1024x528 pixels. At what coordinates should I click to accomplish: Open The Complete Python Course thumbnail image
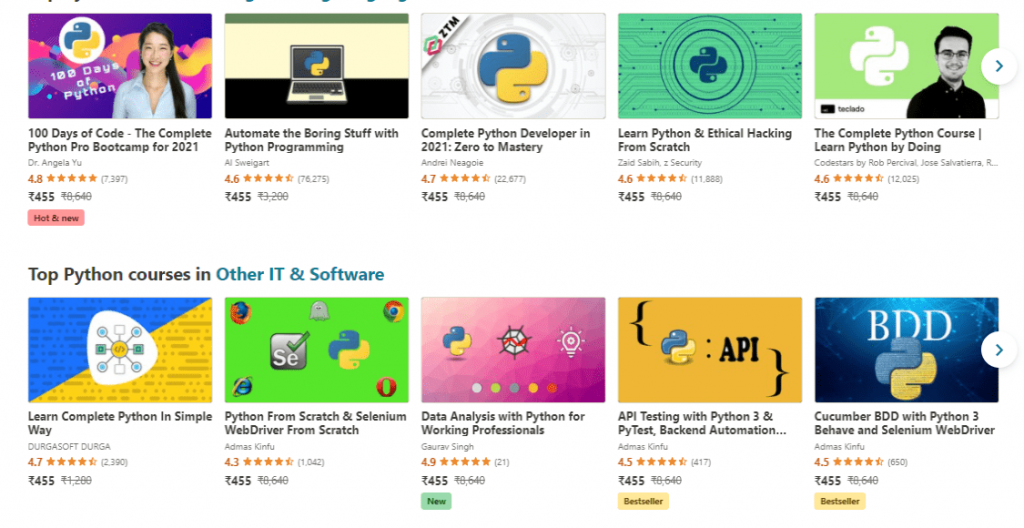906,66
